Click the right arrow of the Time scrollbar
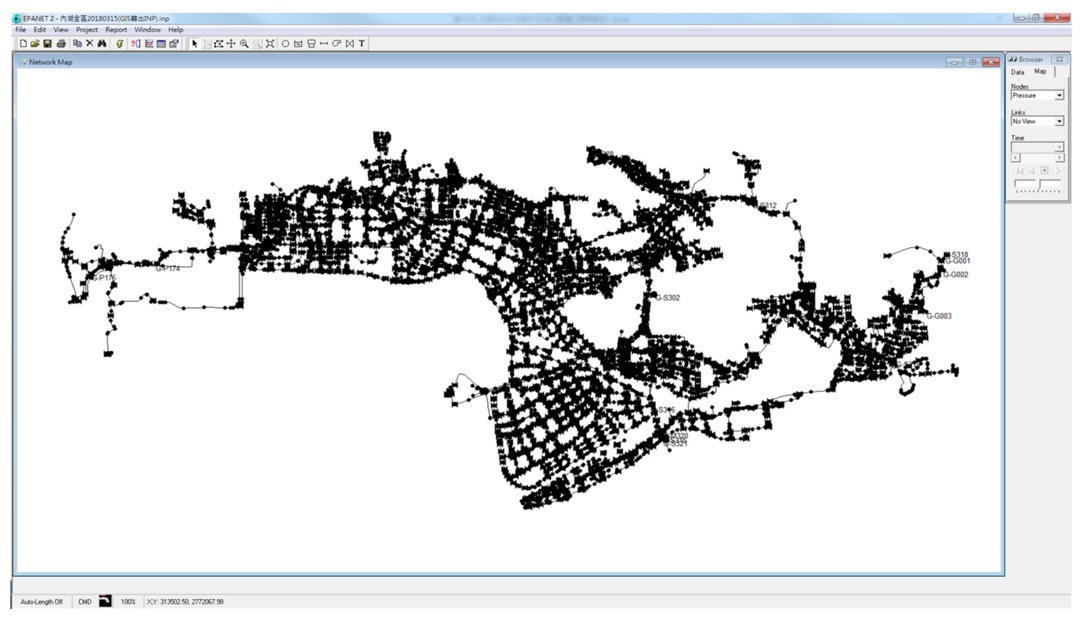This screenshot has width=1082, height=621. [x=1059, y=158]
